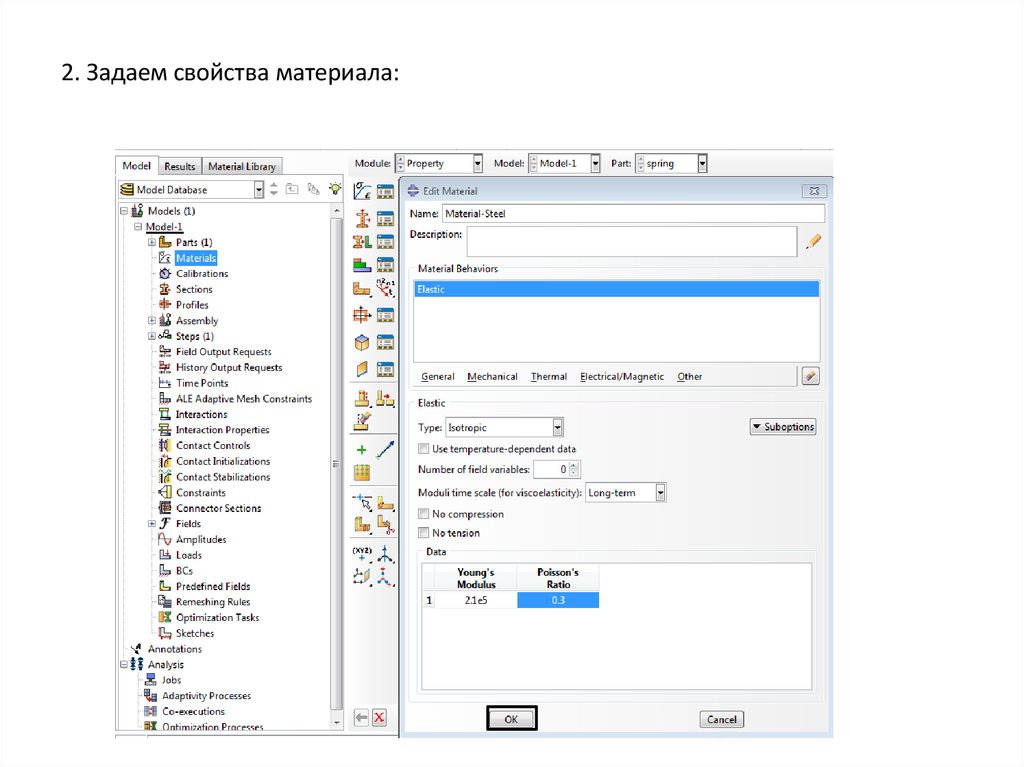Open the elastic Type Isotropic dropdown
The width and height of the screenshot is (1024, 767).
pyautogui.click(x=558, y=427)
